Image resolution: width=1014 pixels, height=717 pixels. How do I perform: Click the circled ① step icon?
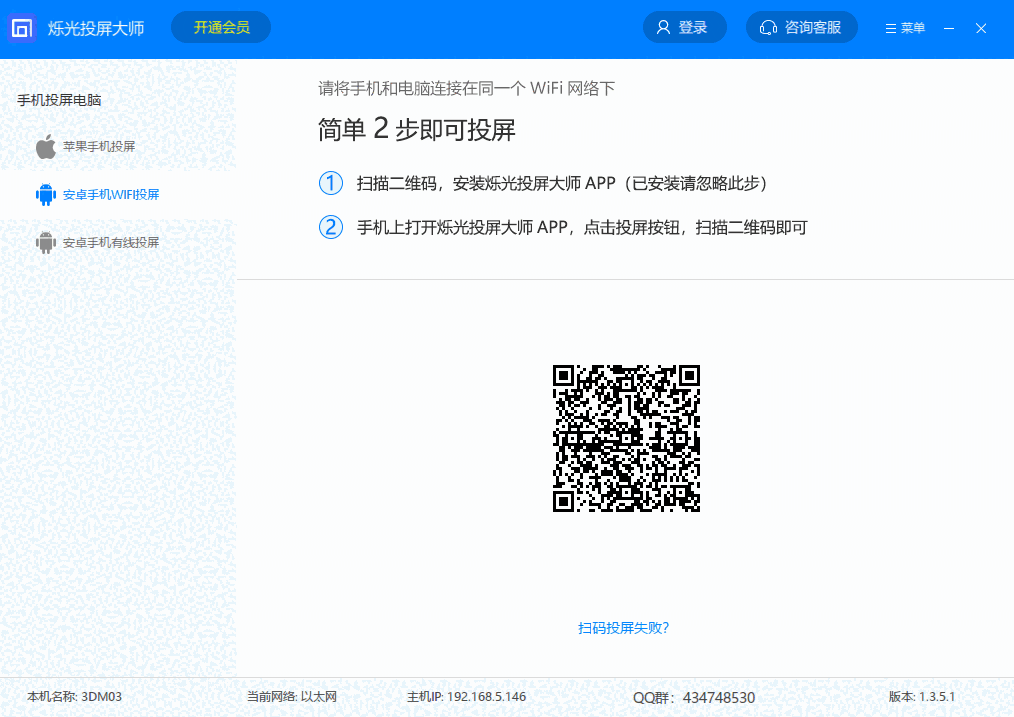coord(330,183)
